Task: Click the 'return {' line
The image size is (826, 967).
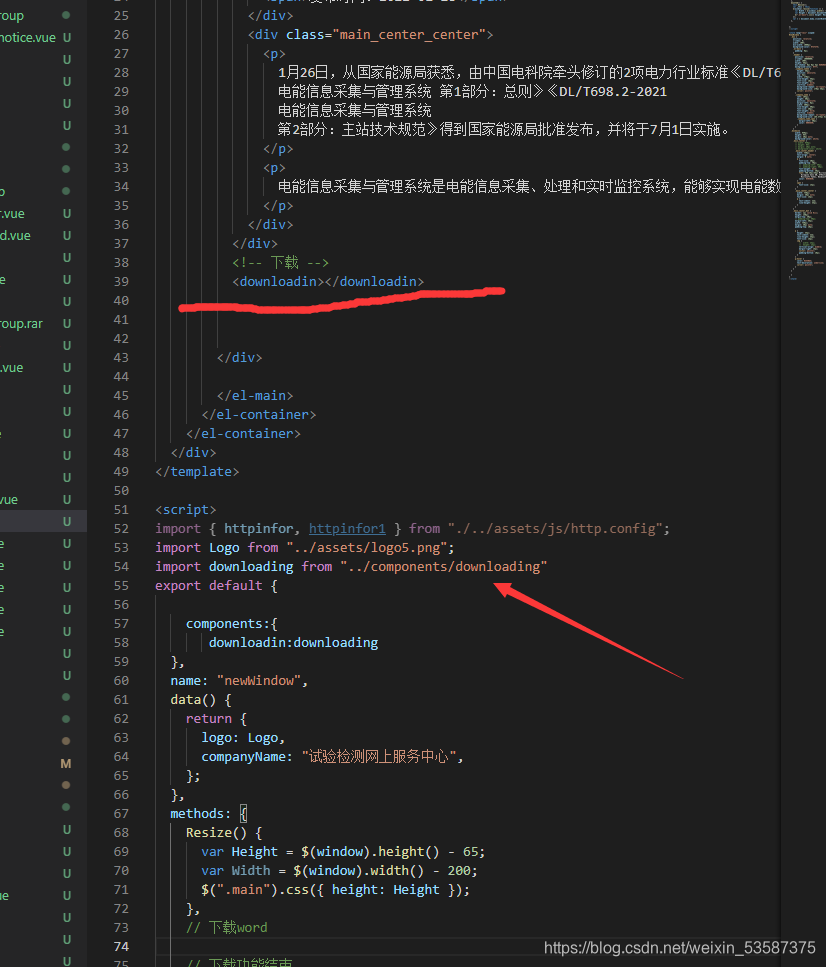Action: (x=217, y=719)
